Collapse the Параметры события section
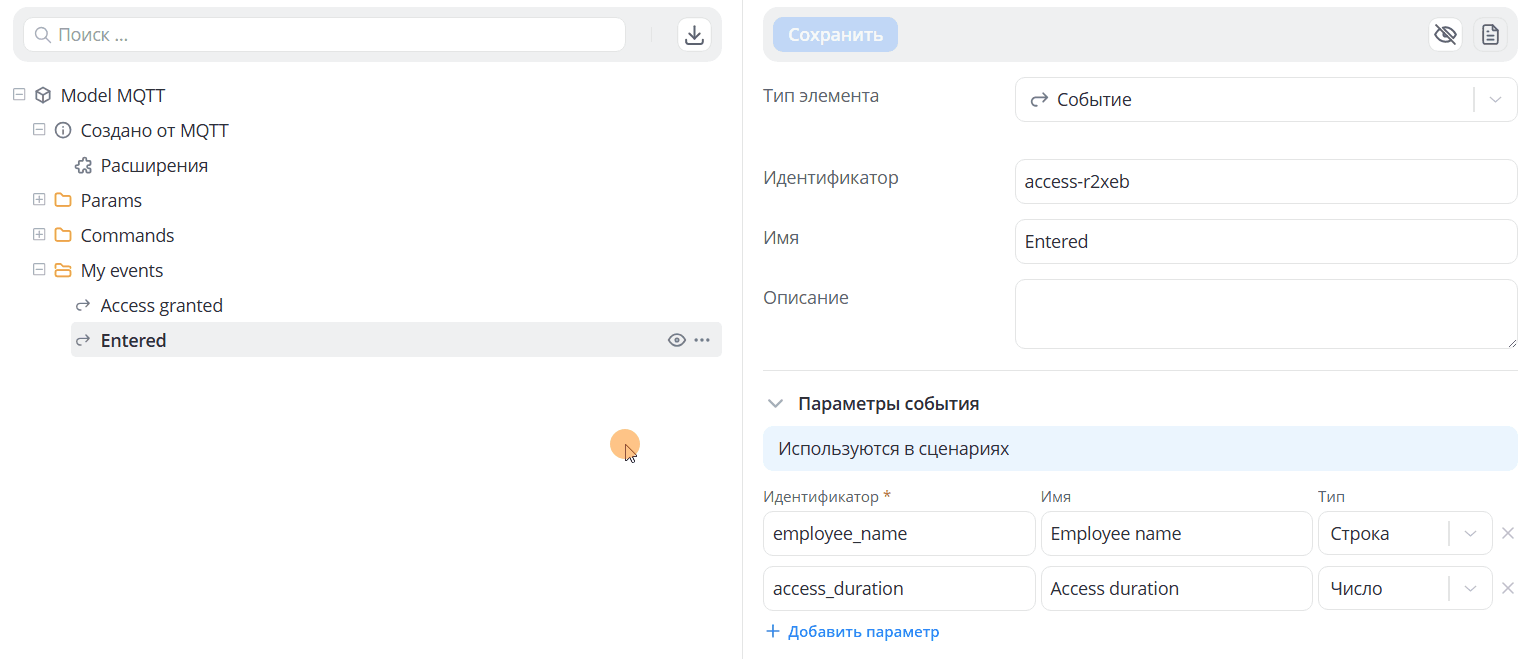The width and height of the screenshot is (1532, 659). (775, 404)
